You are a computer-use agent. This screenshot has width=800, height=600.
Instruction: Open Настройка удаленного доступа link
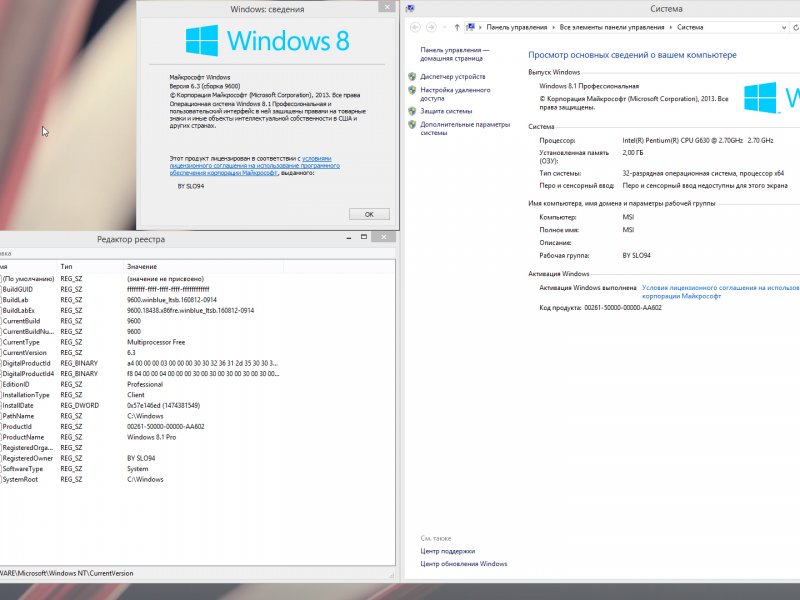pos(455,94)
